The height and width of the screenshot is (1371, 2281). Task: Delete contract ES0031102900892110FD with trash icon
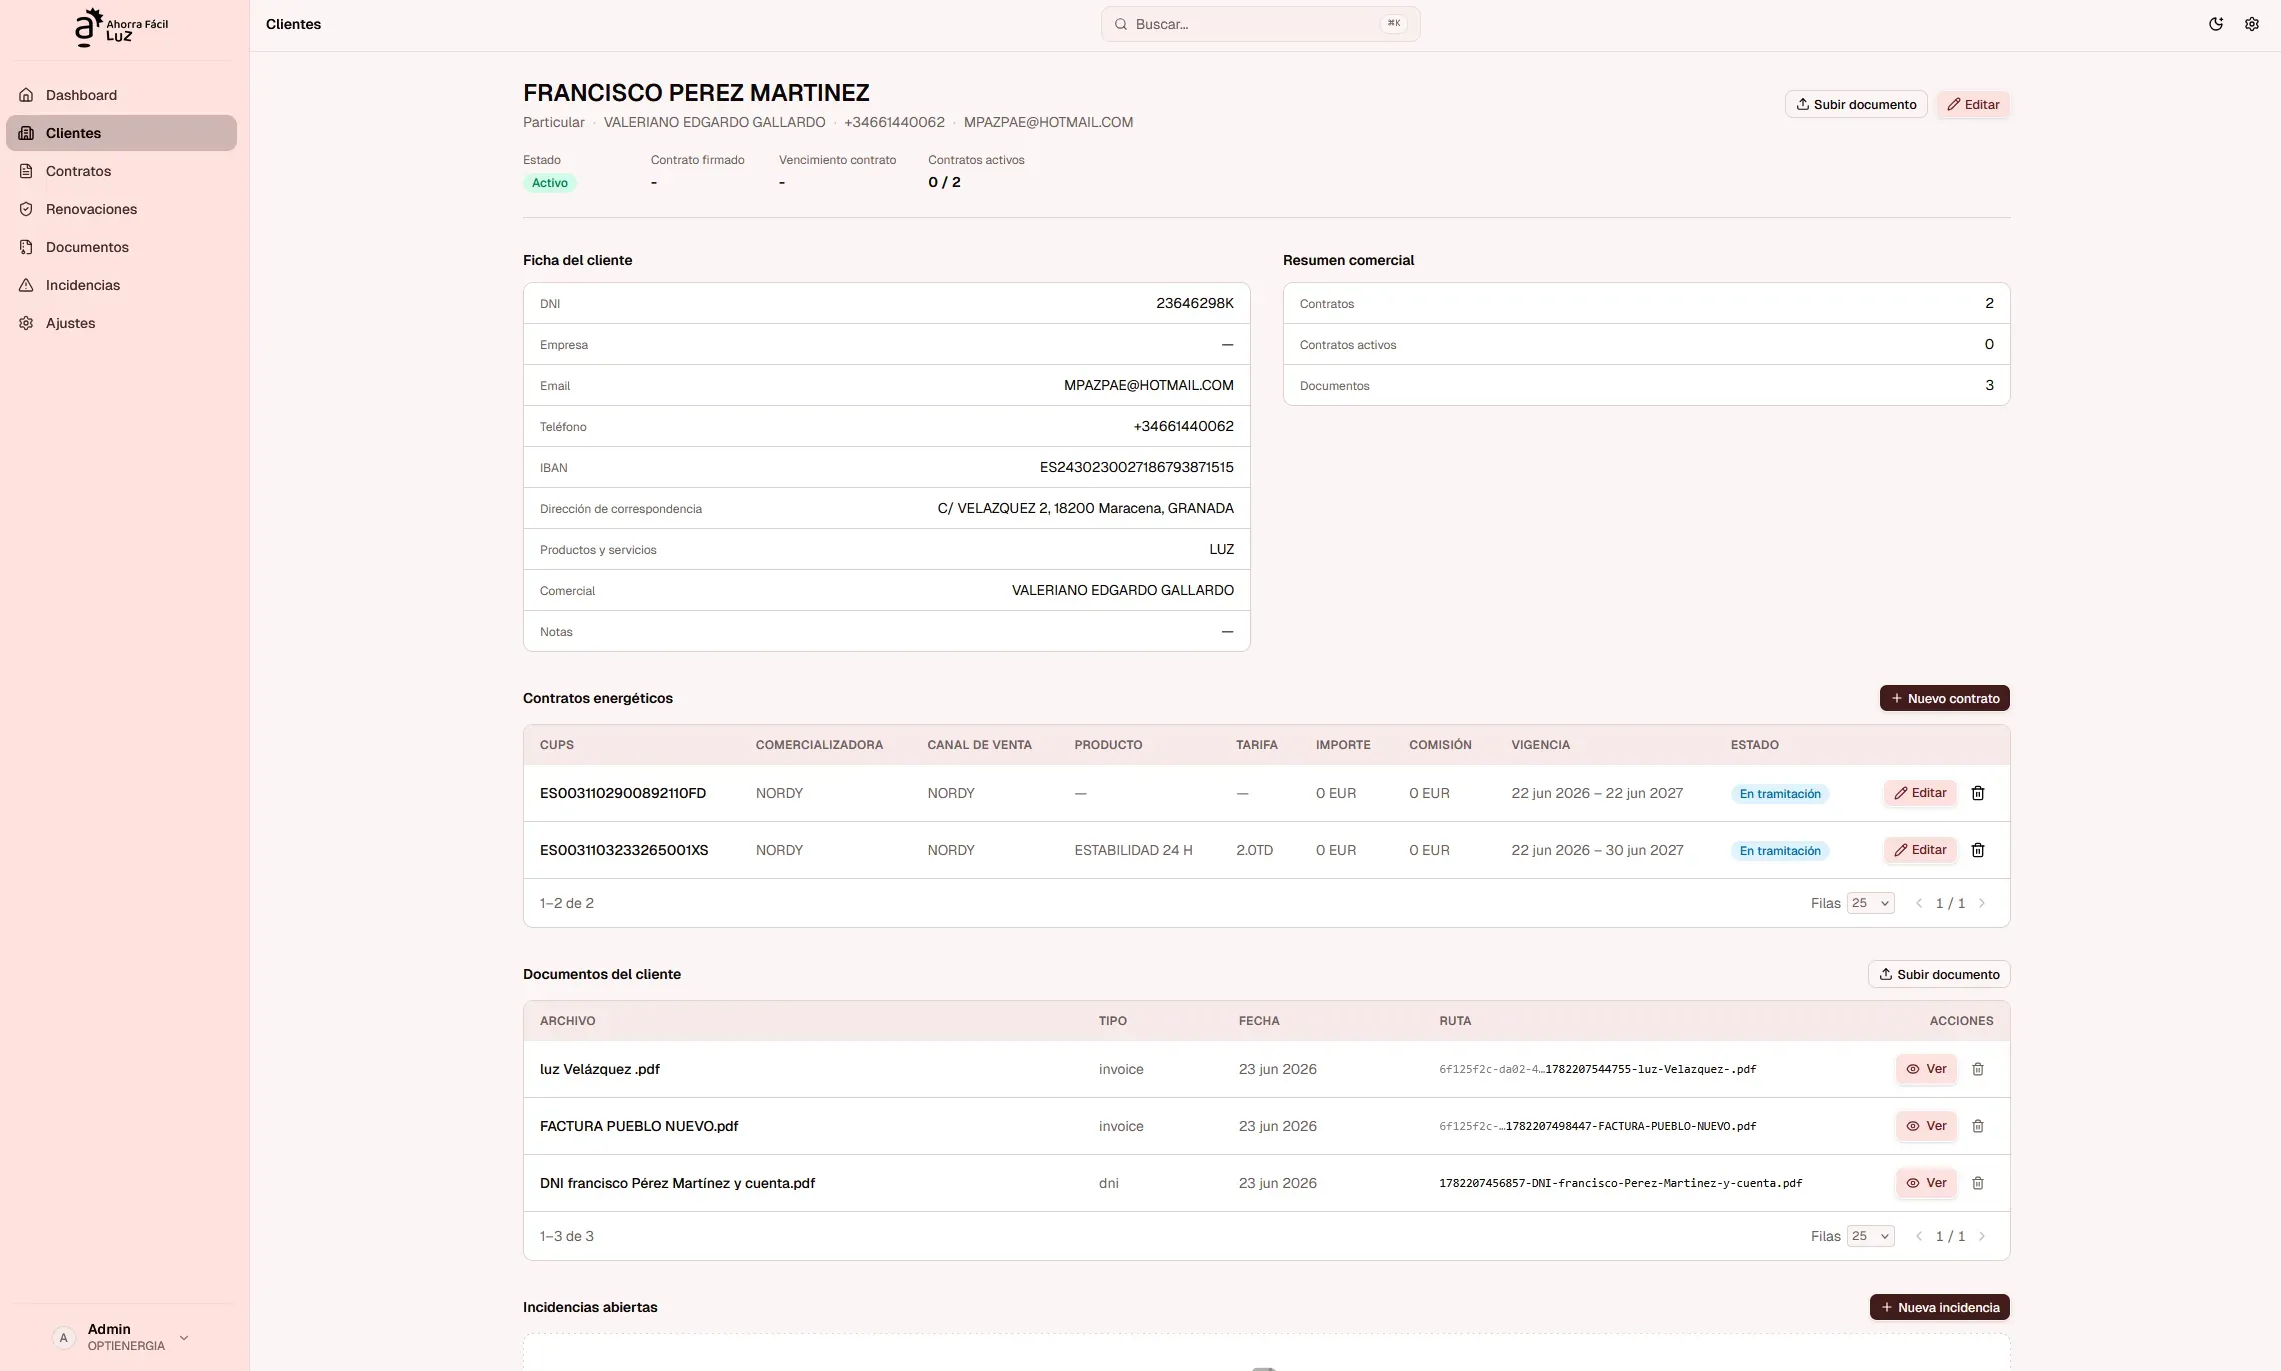[1977, 793]
